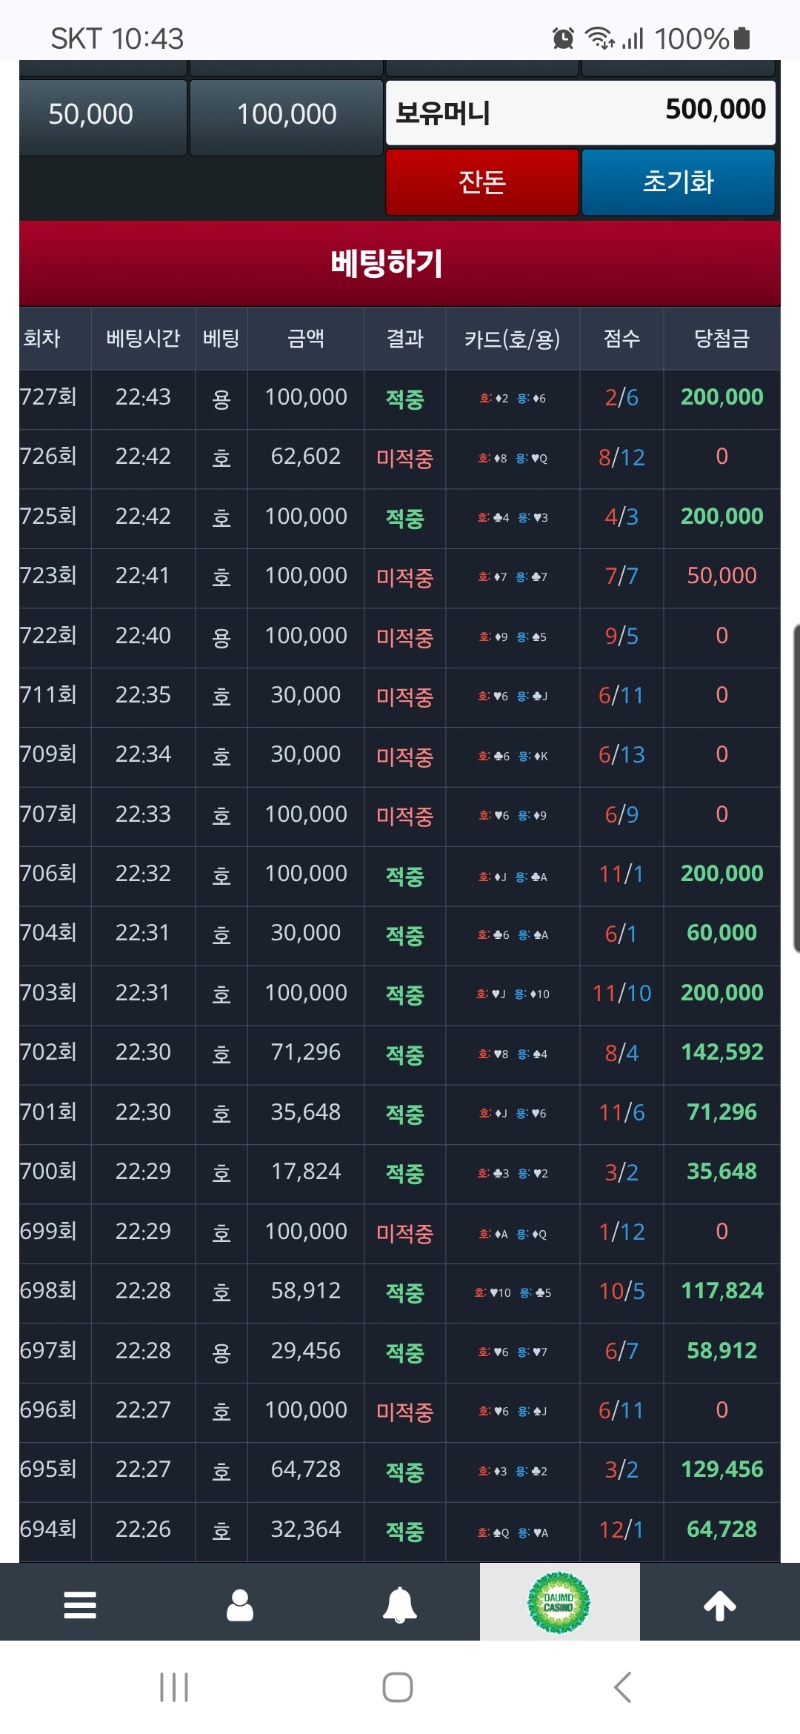Tap the 점수 column header
This screenshot has width=800, height=1734.
point(622,339)
